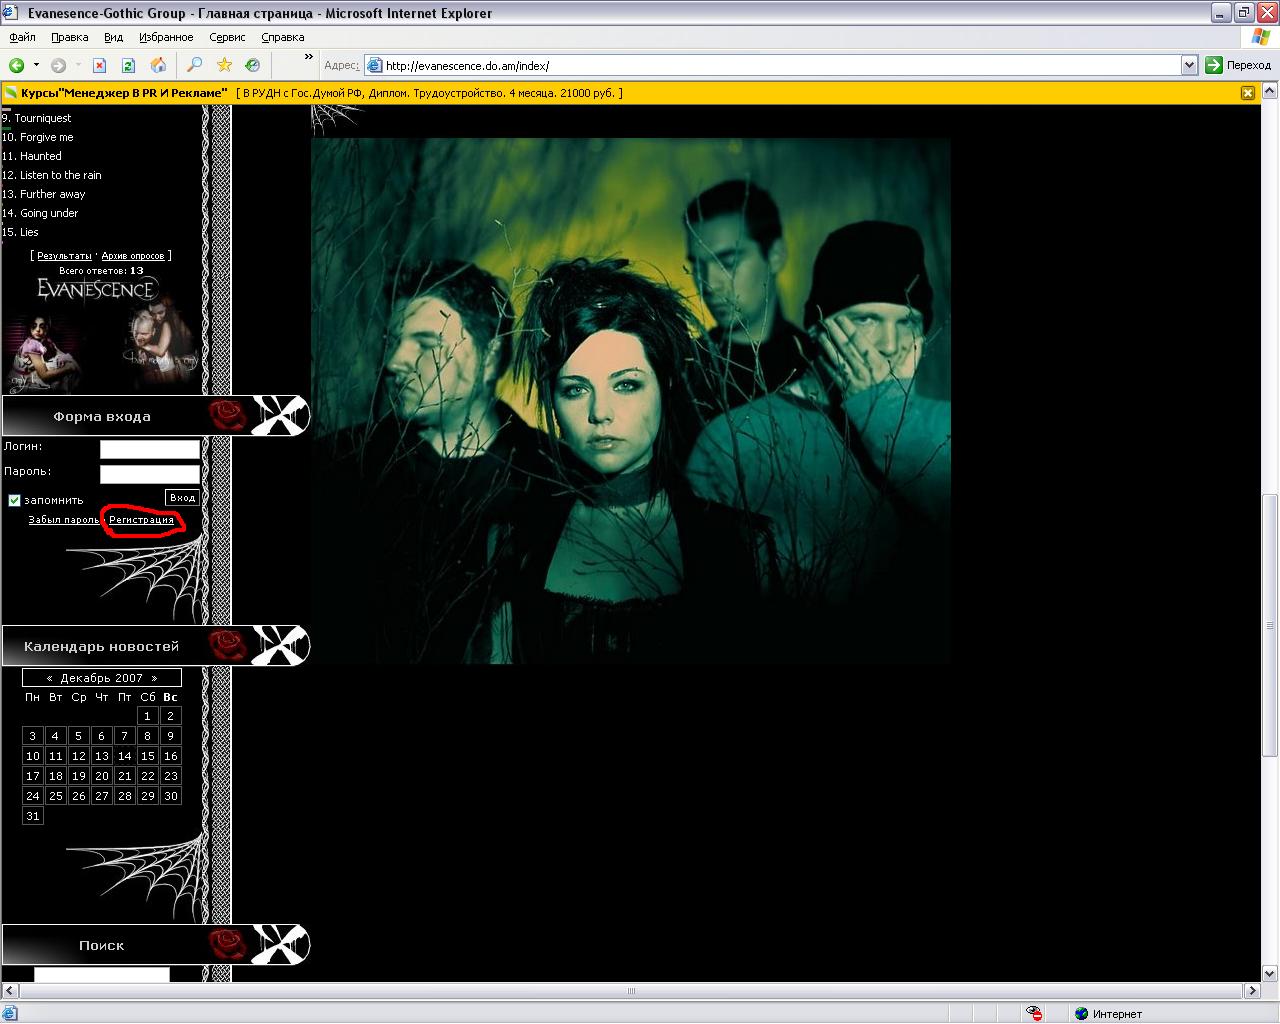1280x1024 pixels.
Task: Select December 14 in calendar
Action: click(x=124, y=756)
